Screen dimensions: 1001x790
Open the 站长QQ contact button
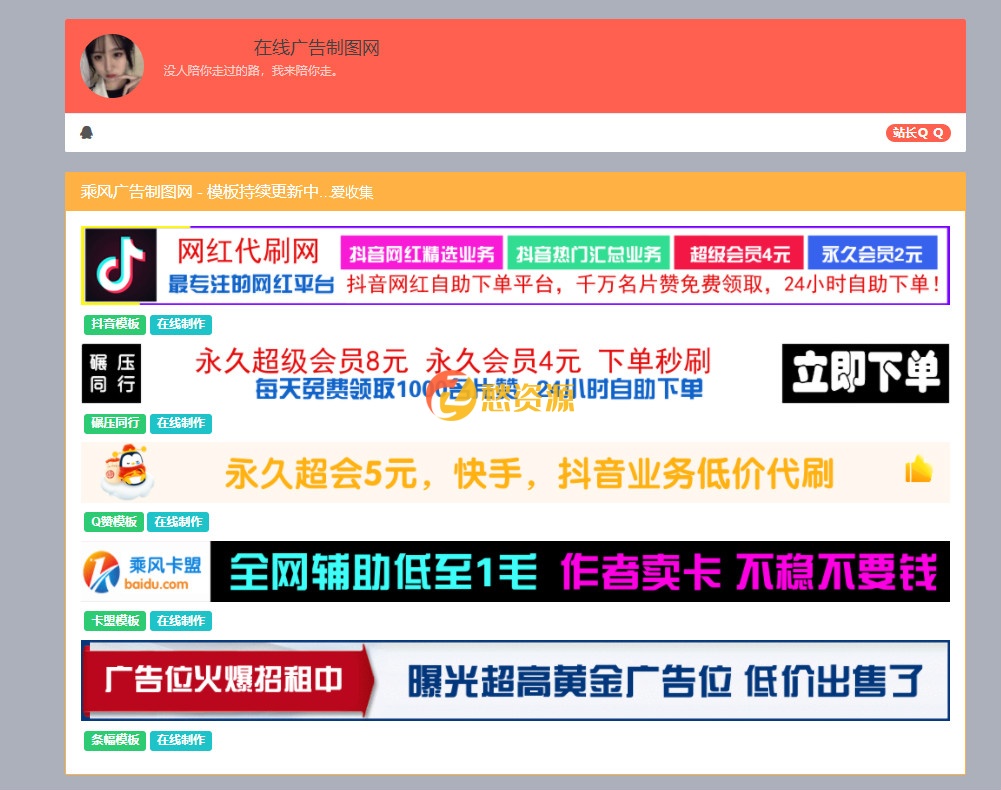[x=917, y=133]
